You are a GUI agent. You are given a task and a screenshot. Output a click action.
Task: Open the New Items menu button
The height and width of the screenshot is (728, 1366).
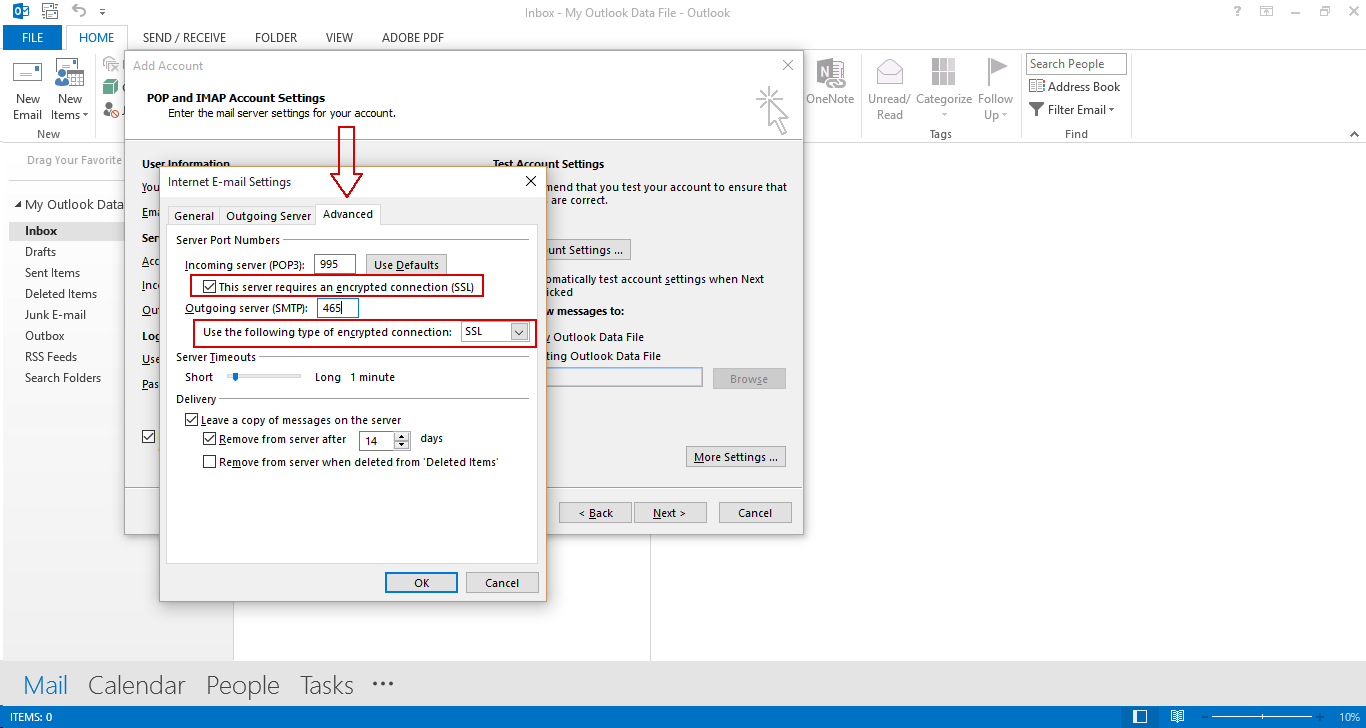pos(70,91)
